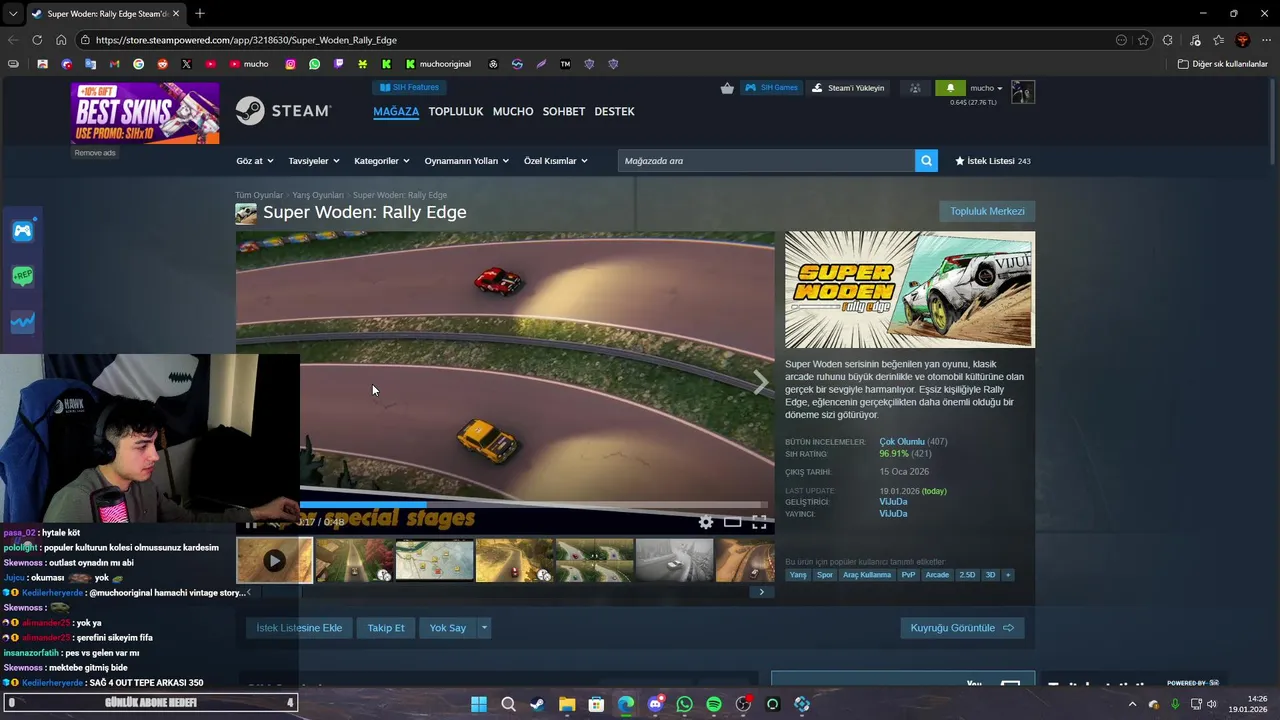Image resolution: width=1280 pixels, height=720 pixels.
Task: Expand the Tavsiyeler dropdown
Action: [x=314, y=161]
